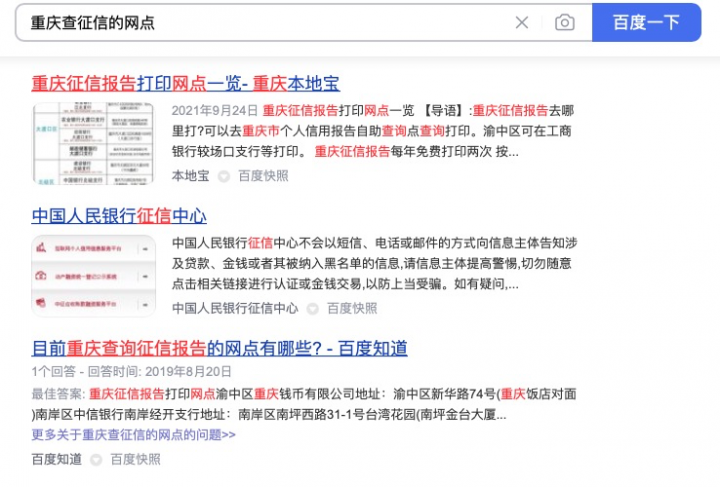Click the table thumbnail of the 本地宝 result
The image size is (720, 487).
coord(93,143)
